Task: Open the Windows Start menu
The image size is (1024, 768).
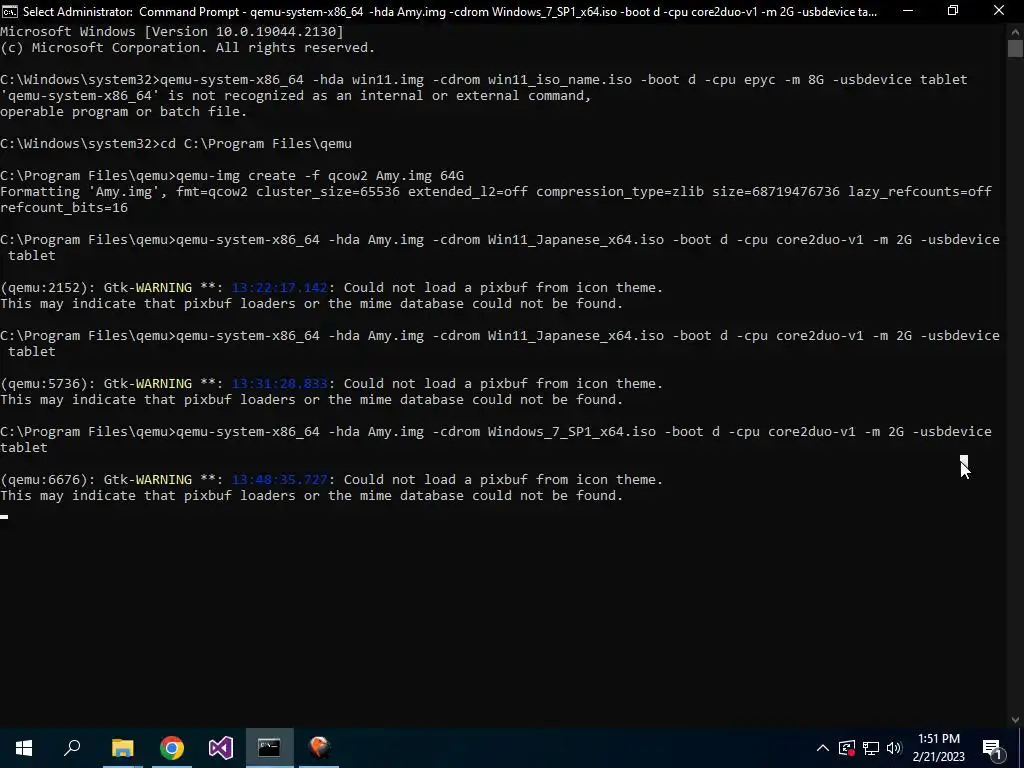Action: (x=24, y=748)
